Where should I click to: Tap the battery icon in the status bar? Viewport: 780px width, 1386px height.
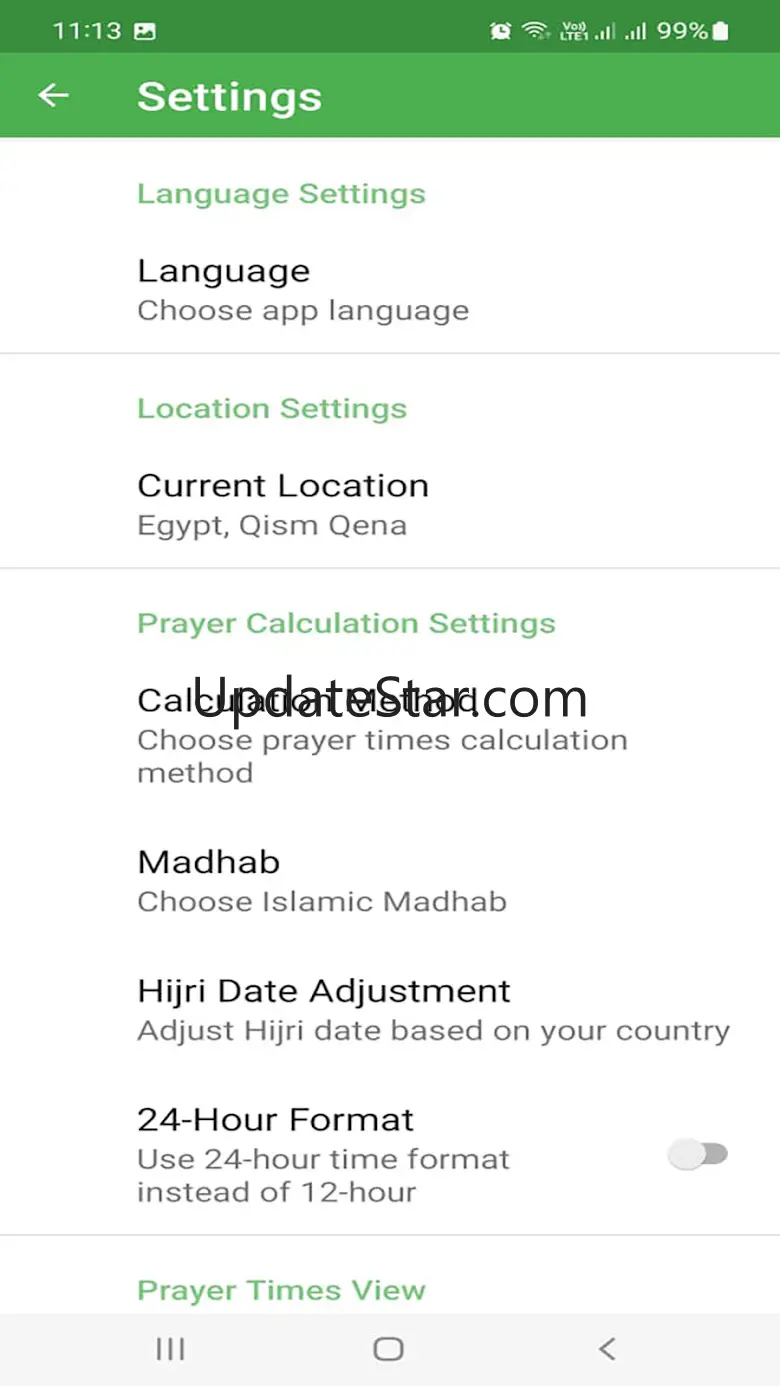tap(720, 31)
